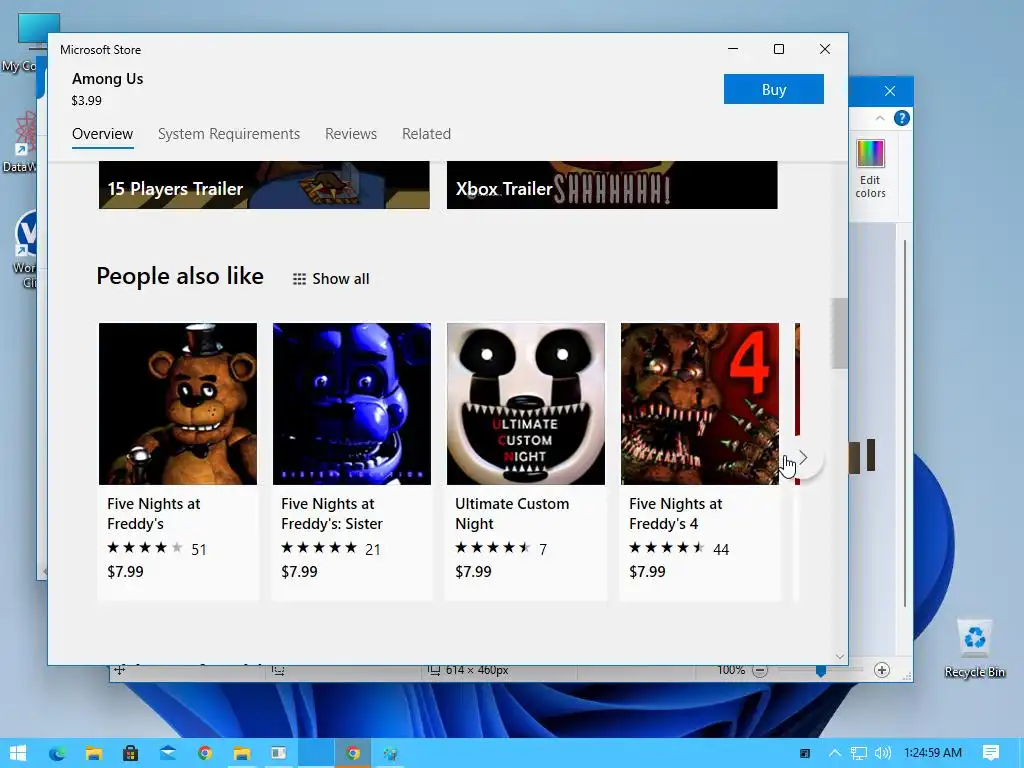Open the first File Explorer taskbar icon

click(x=94, y=753)
